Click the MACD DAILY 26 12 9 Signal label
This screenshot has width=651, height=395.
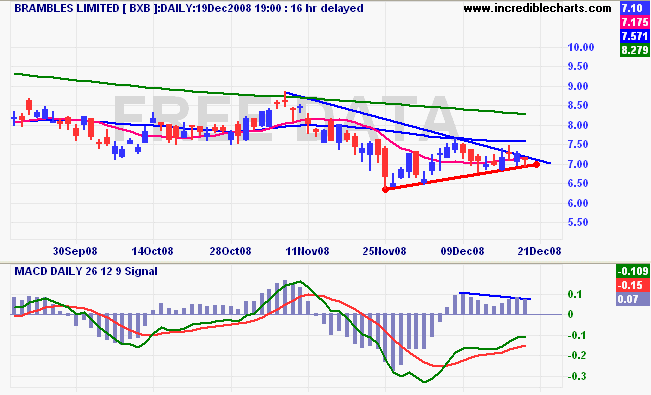(86, 272)
